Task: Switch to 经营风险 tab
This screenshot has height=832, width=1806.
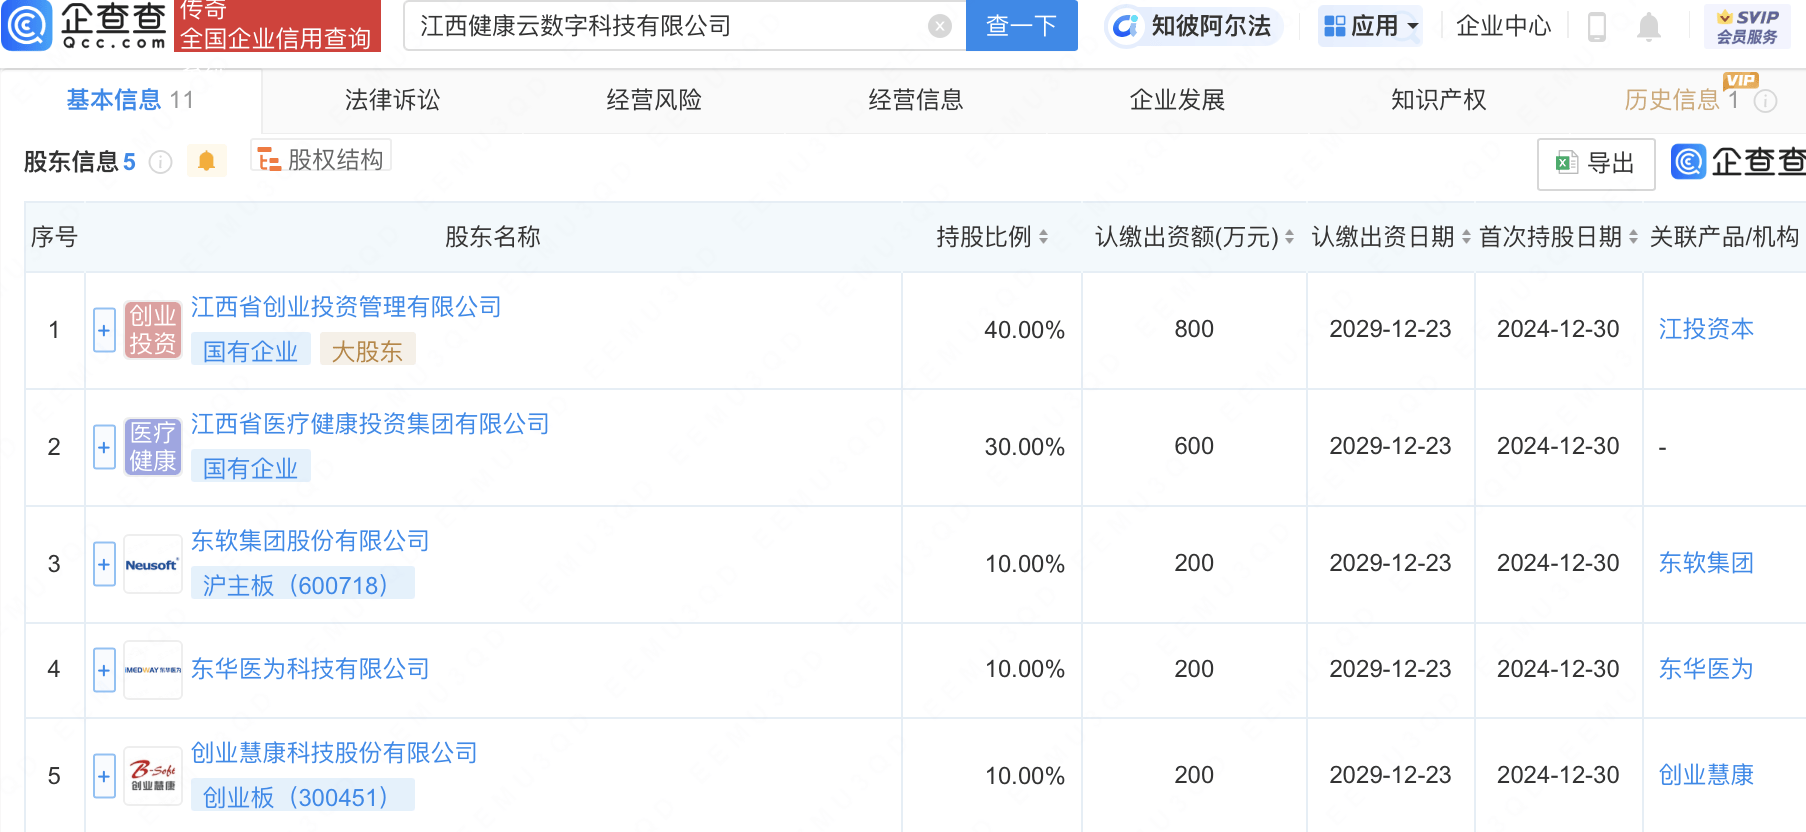Action: (x=654, y=100)
